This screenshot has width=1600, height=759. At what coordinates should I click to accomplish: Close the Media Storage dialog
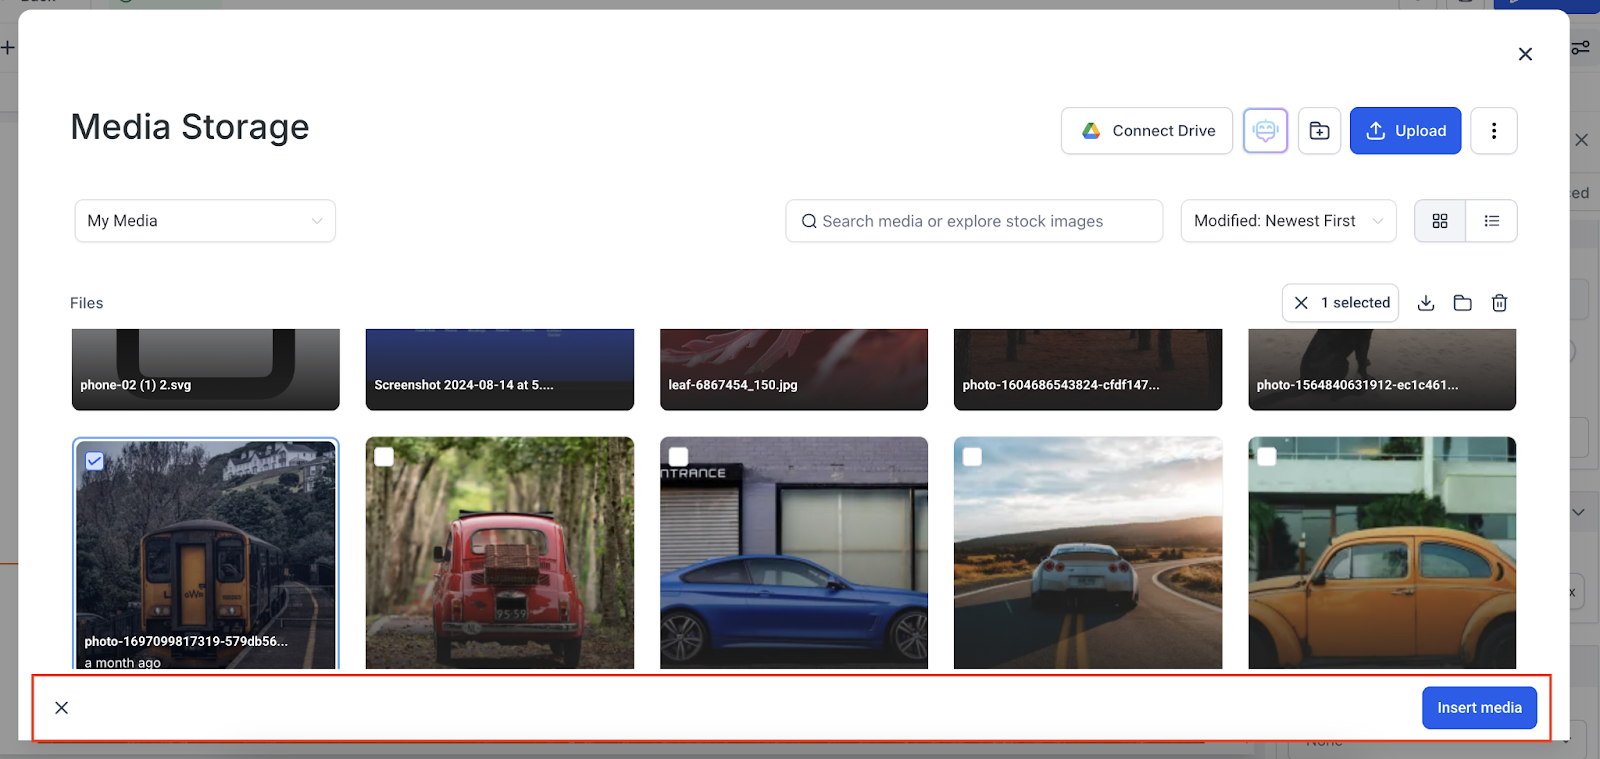pos(1525,54)
